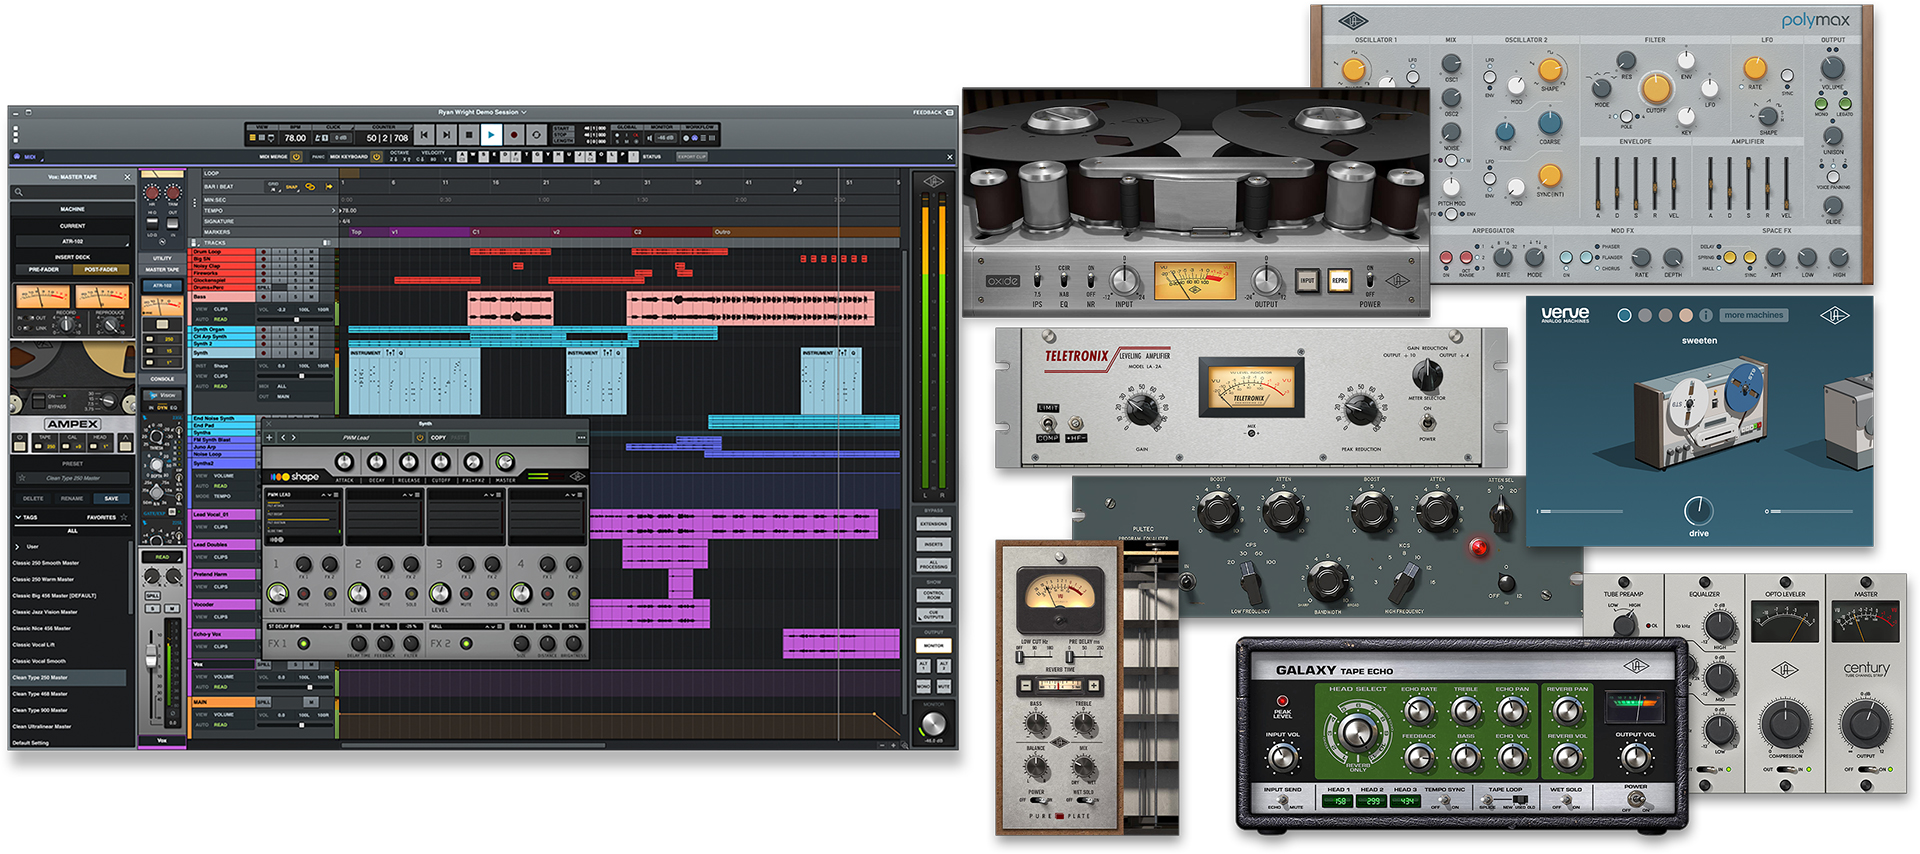Image resolution: width=1920 pixels, height=854 pixels.
Task: Click the Teletronix Peak Reduction knob
Action: coord(1361,409)
